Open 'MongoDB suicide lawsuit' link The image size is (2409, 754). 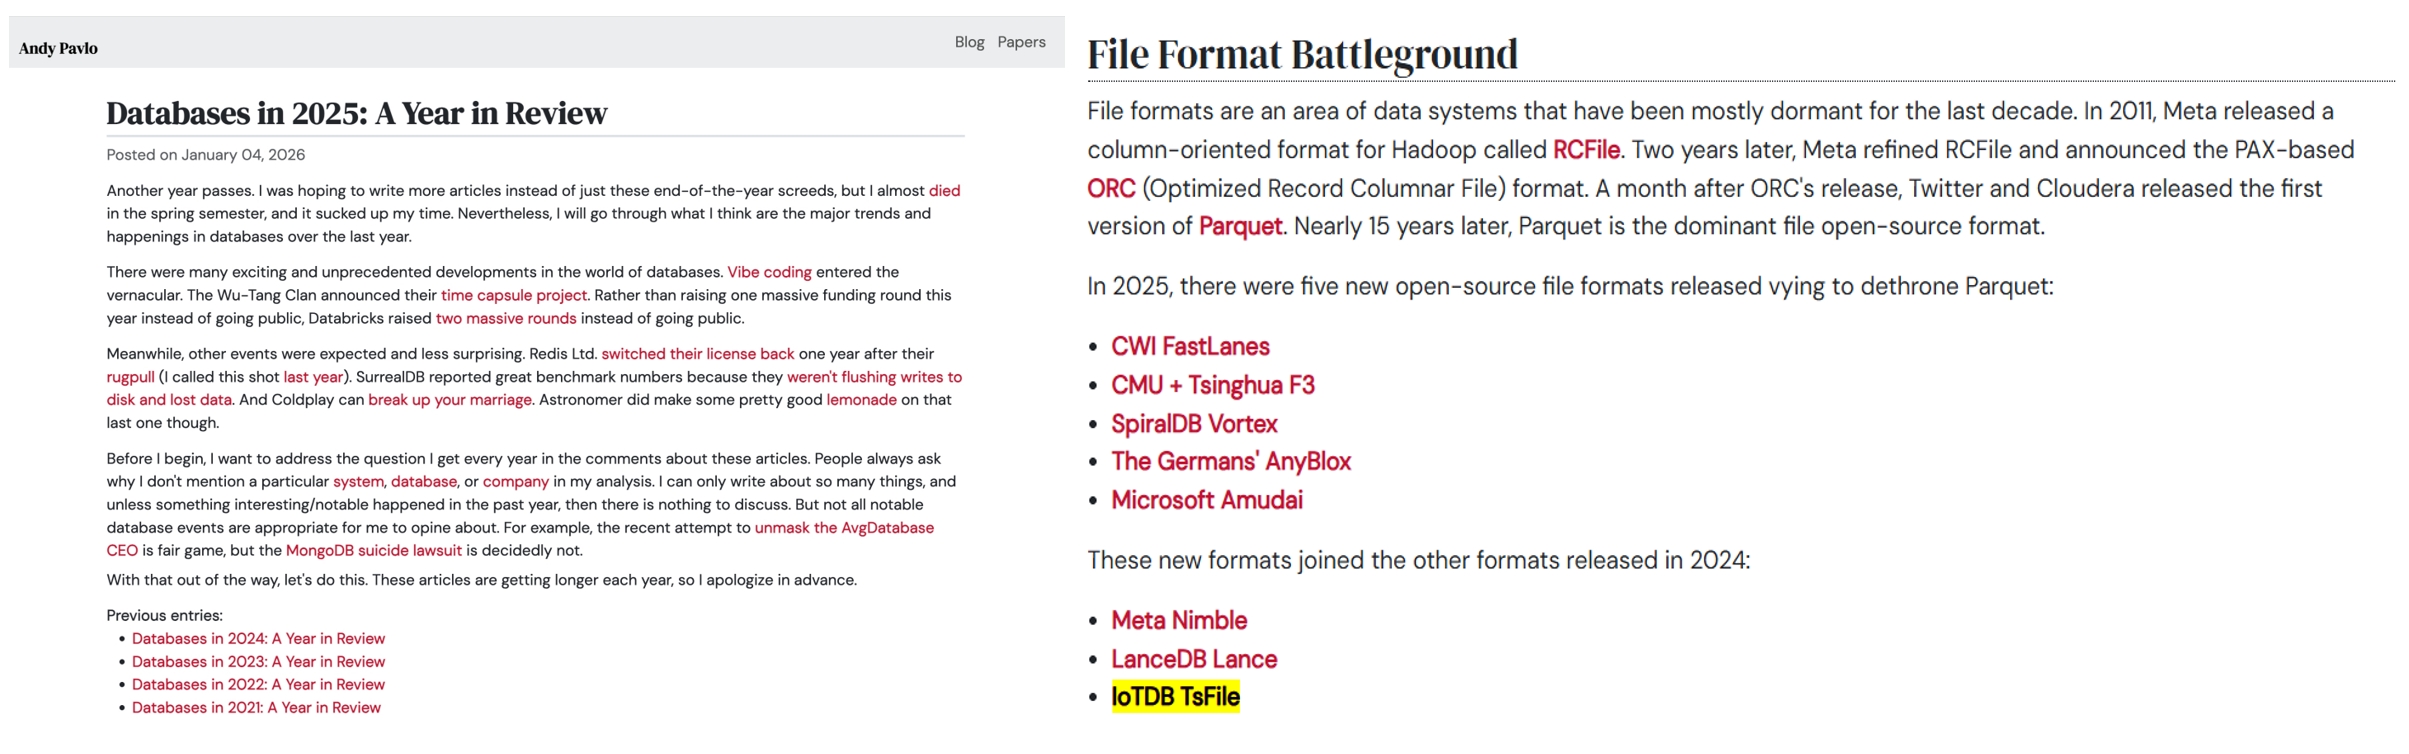pos(373,551)
